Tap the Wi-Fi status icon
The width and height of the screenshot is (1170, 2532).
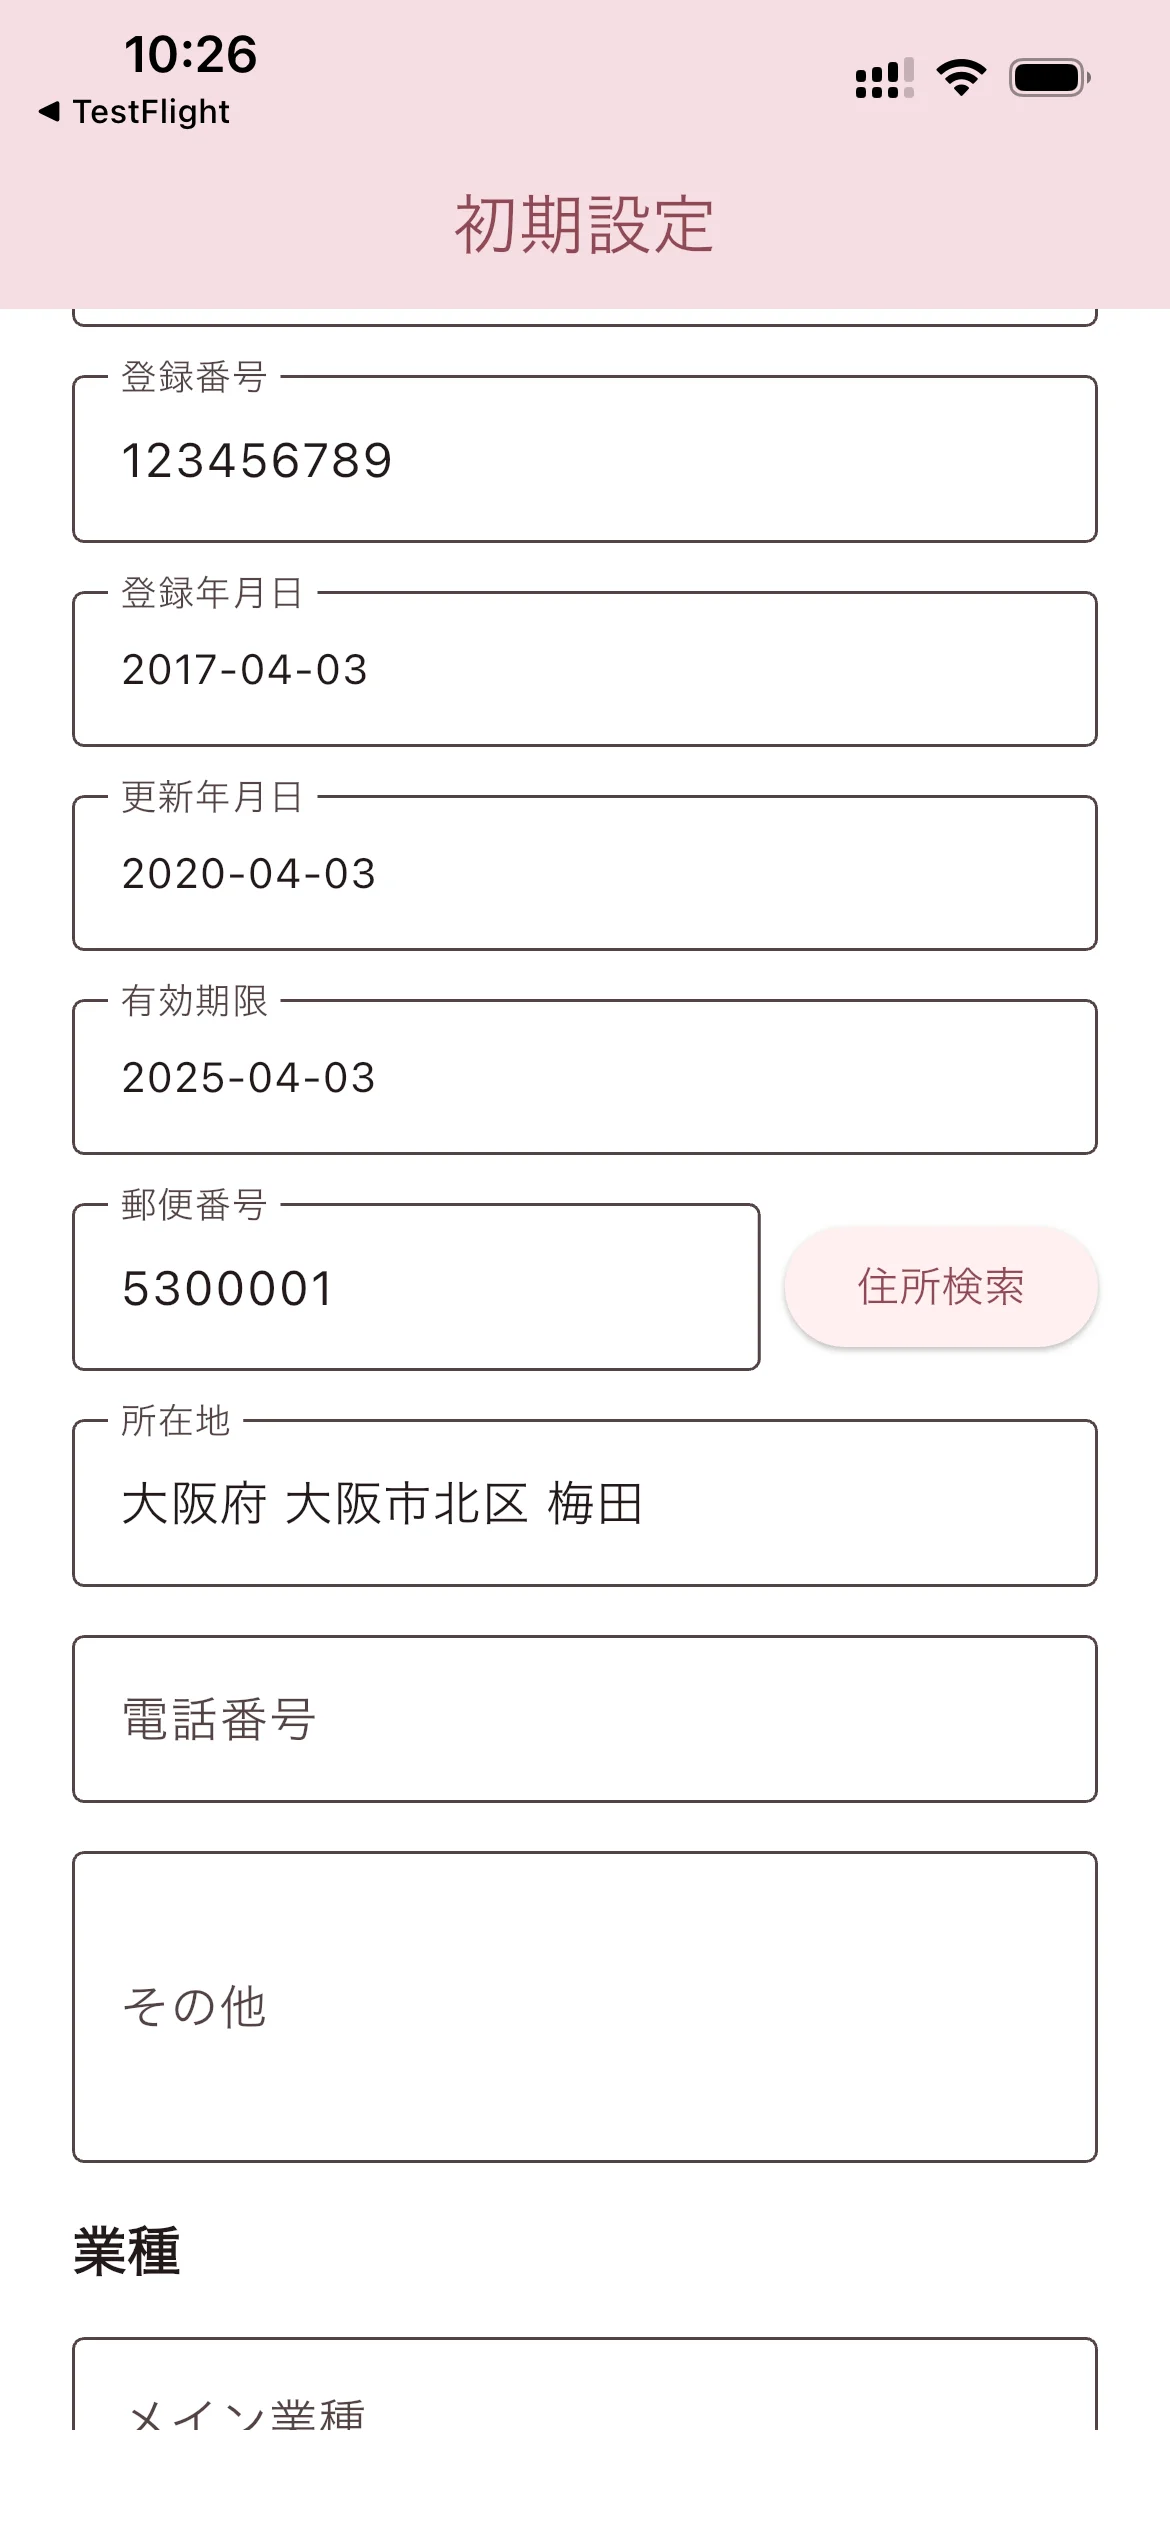(x=961, y=78)
